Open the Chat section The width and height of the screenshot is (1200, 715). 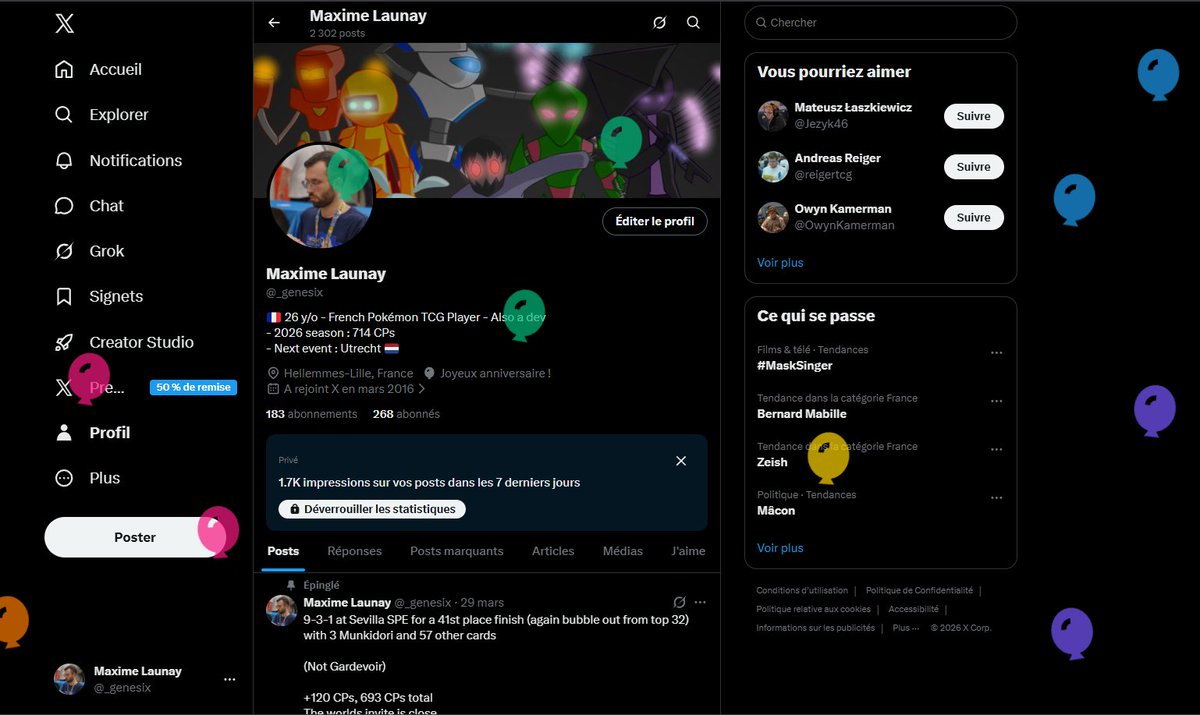coord(89,206)
